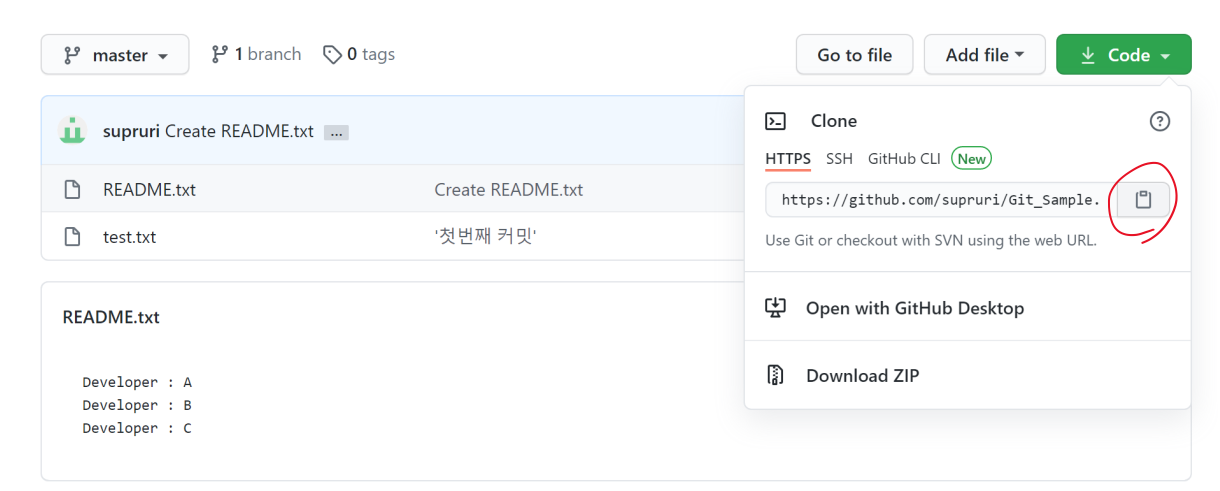The image size is (1220, 491).
Task: Click the 'Developer : B' line
Action: 137,405
